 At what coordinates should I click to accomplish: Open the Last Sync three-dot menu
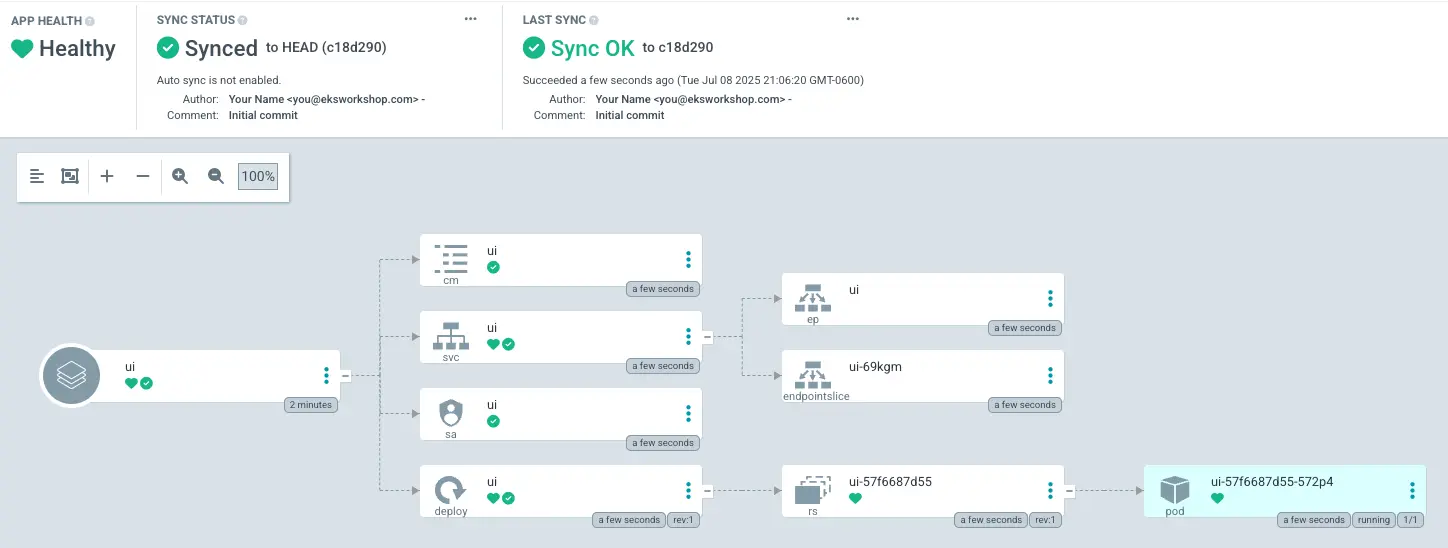coord(853,19)
